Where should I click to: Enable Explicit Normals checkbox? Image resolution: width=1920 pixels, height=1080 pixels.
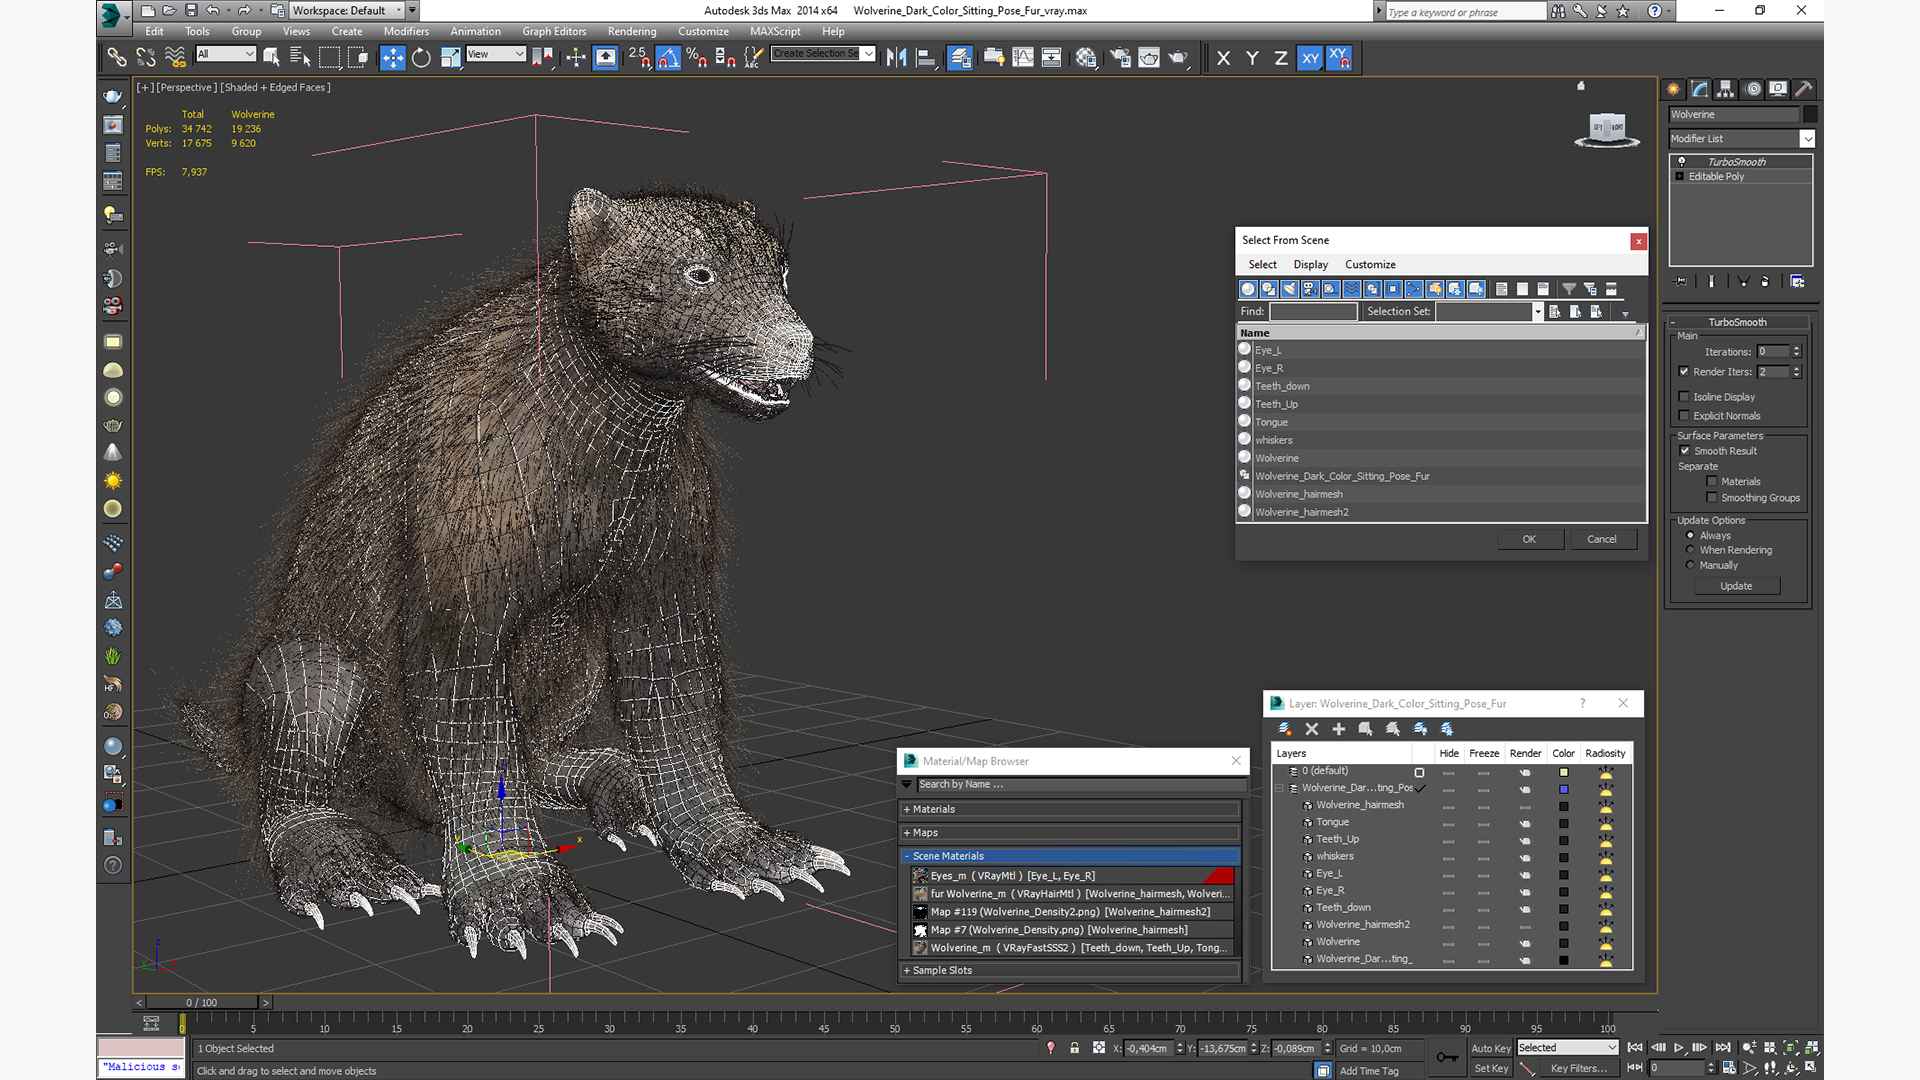point(1685,416)
